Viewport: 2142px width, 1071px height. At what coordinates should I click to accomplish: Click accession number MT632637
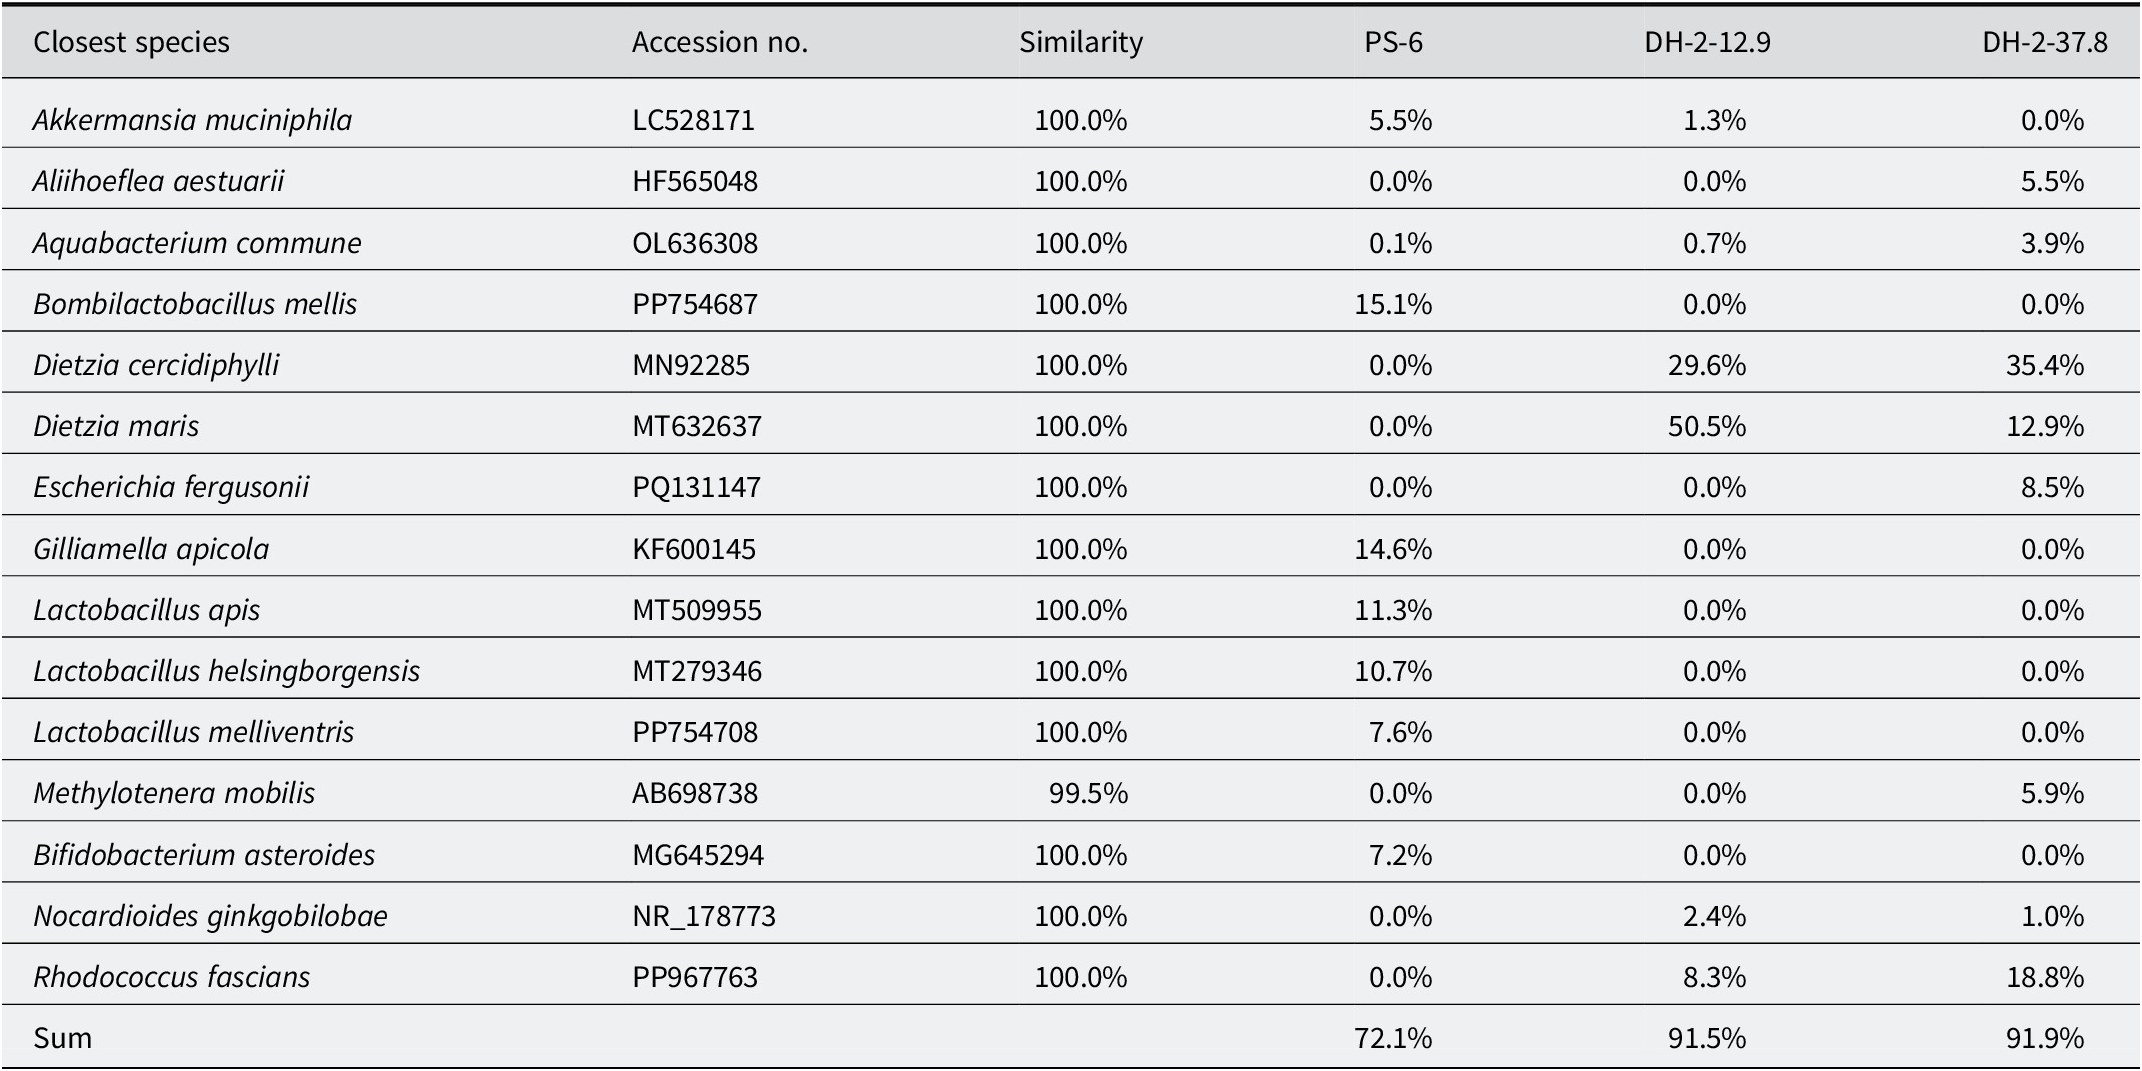click(697, 426)
